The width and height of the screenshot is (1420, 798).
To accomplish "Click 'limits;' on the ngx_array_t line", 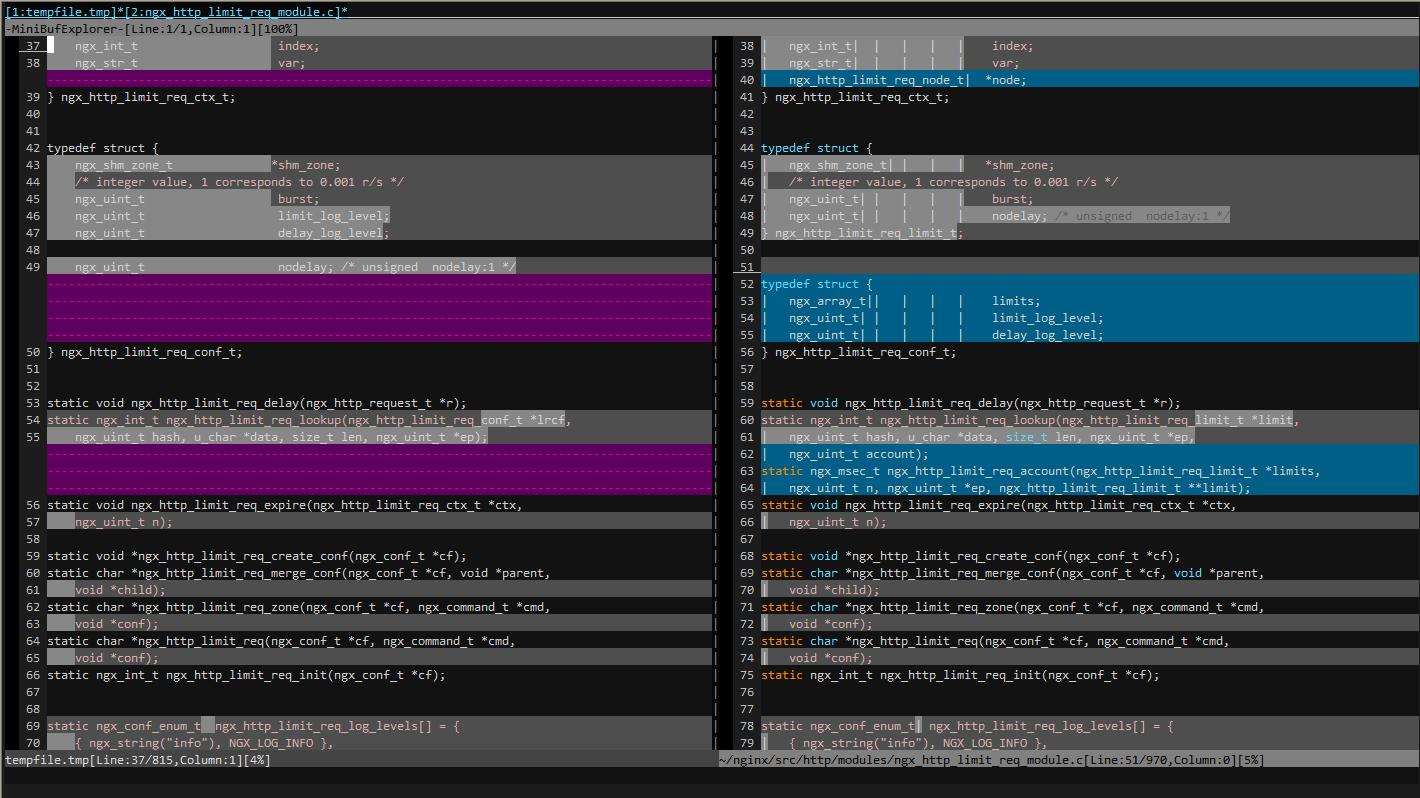I will pos(1016,301).
